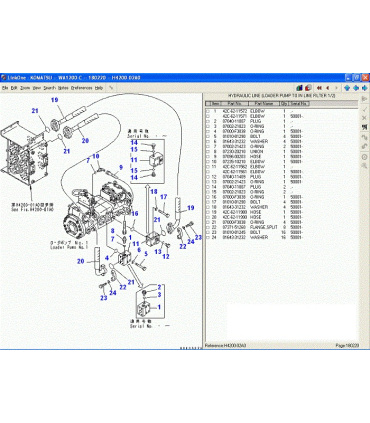Click the undo arrow icon in side strip
The height and width of the screenshot is (423, 370).
pos(364,146)
